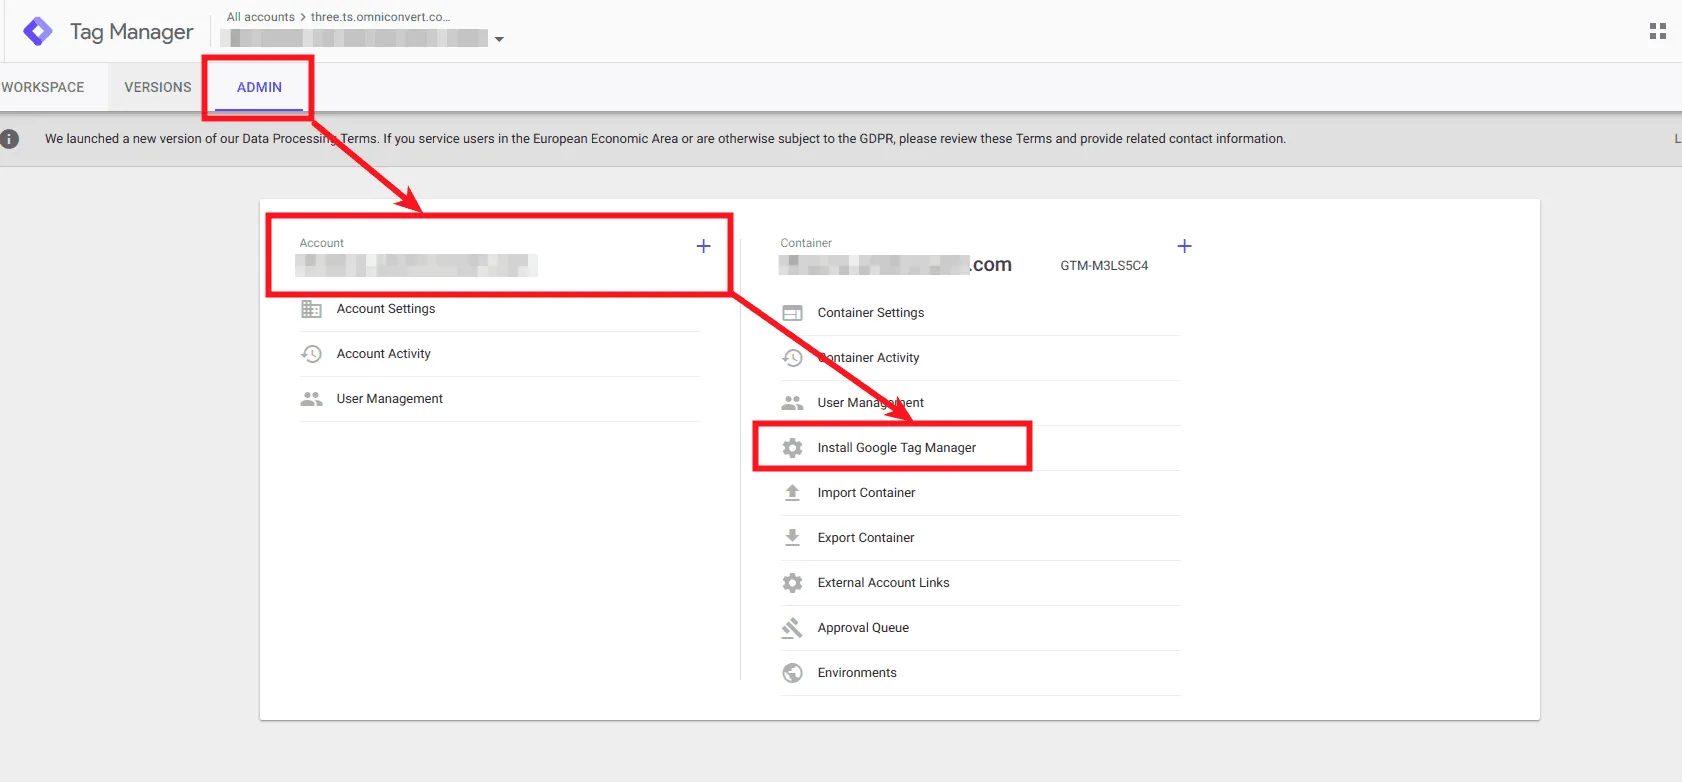
Task: Click the three.ts.omniconvert.co breadcrumb
Action: [380, 17]
